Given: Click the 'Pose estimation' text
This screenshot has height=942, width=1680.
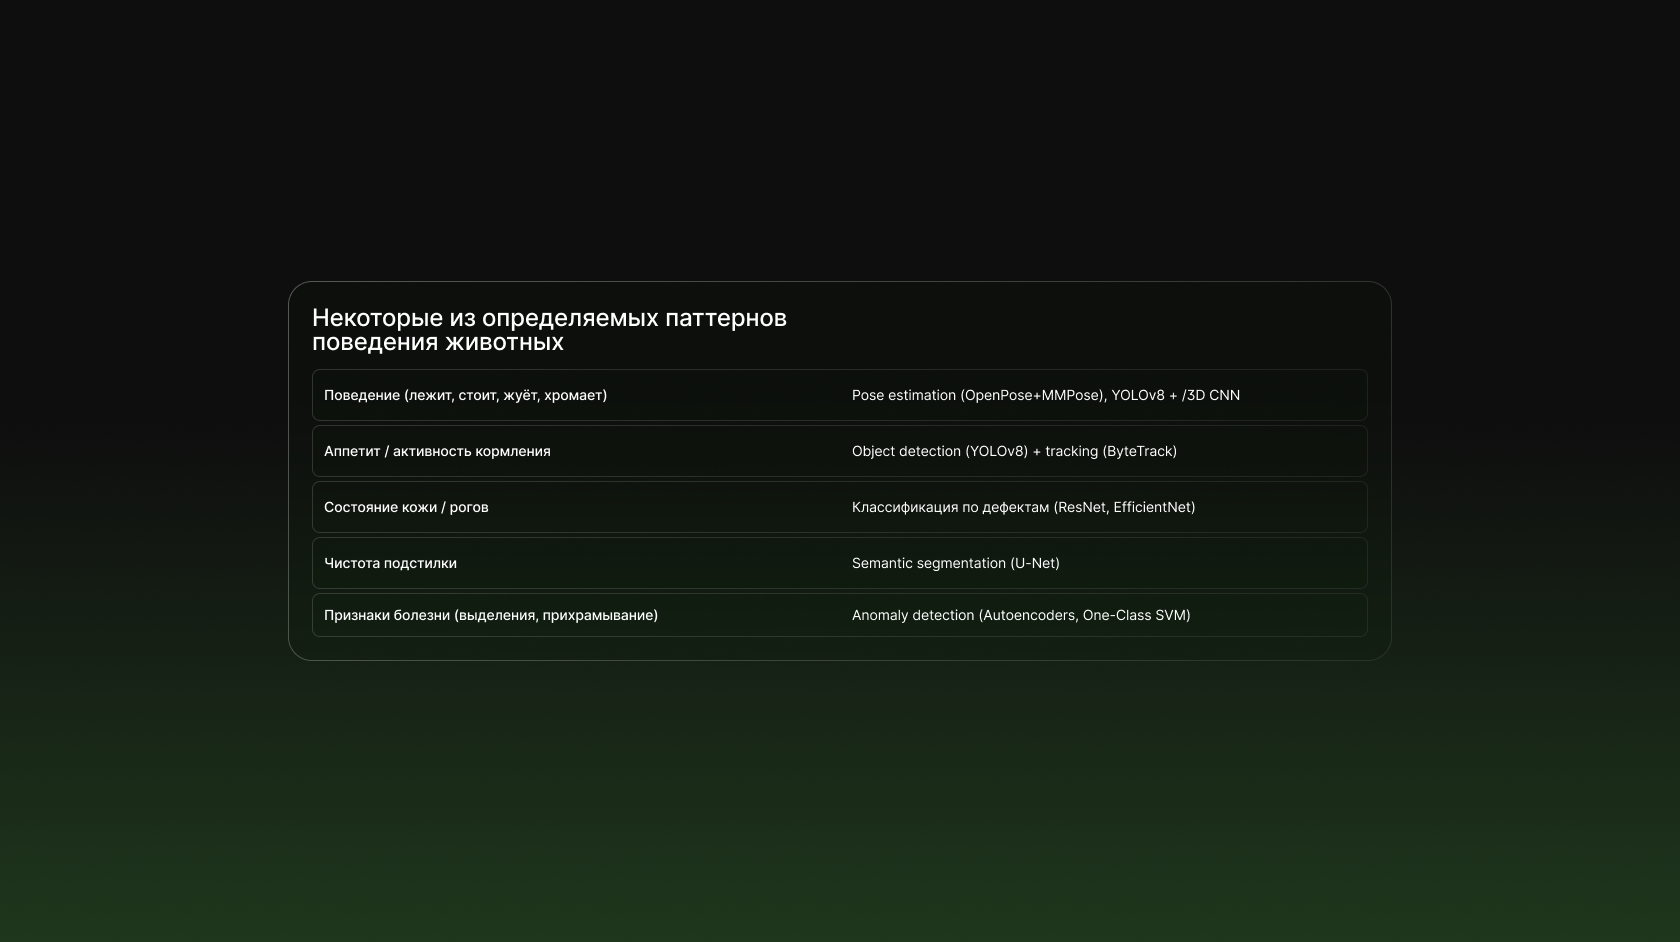Looking at the screenshot, I should point(903,395).
